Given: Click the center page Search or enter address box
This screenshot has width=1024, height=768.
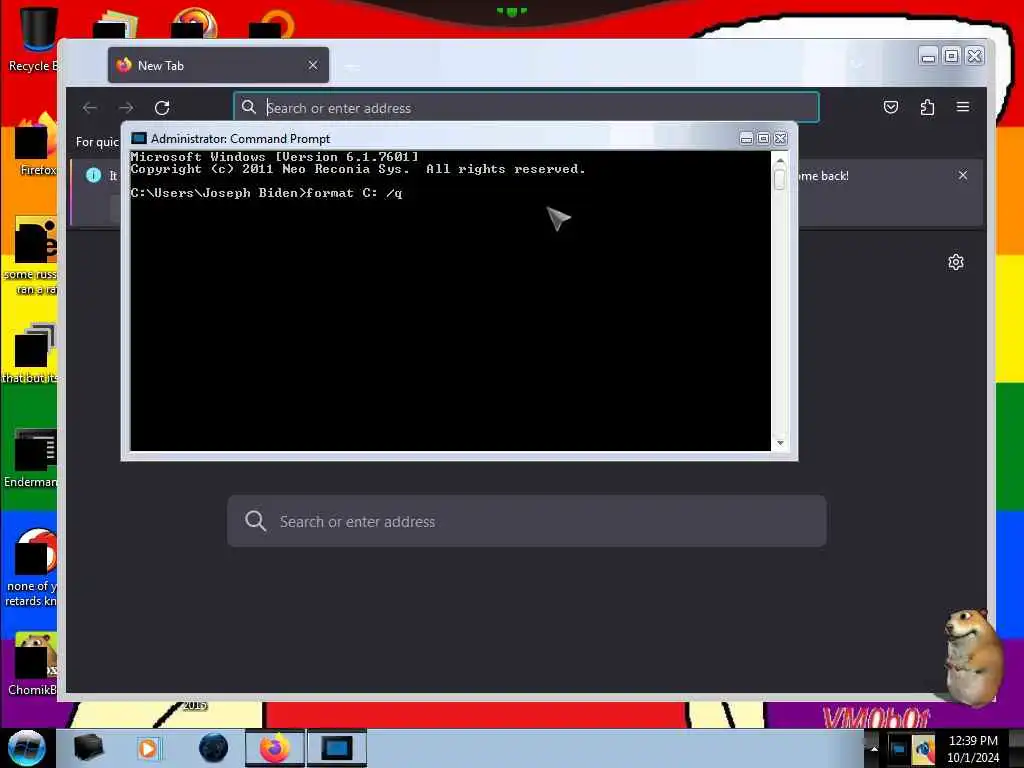Looking at the screenshot, I should (526, 521).
